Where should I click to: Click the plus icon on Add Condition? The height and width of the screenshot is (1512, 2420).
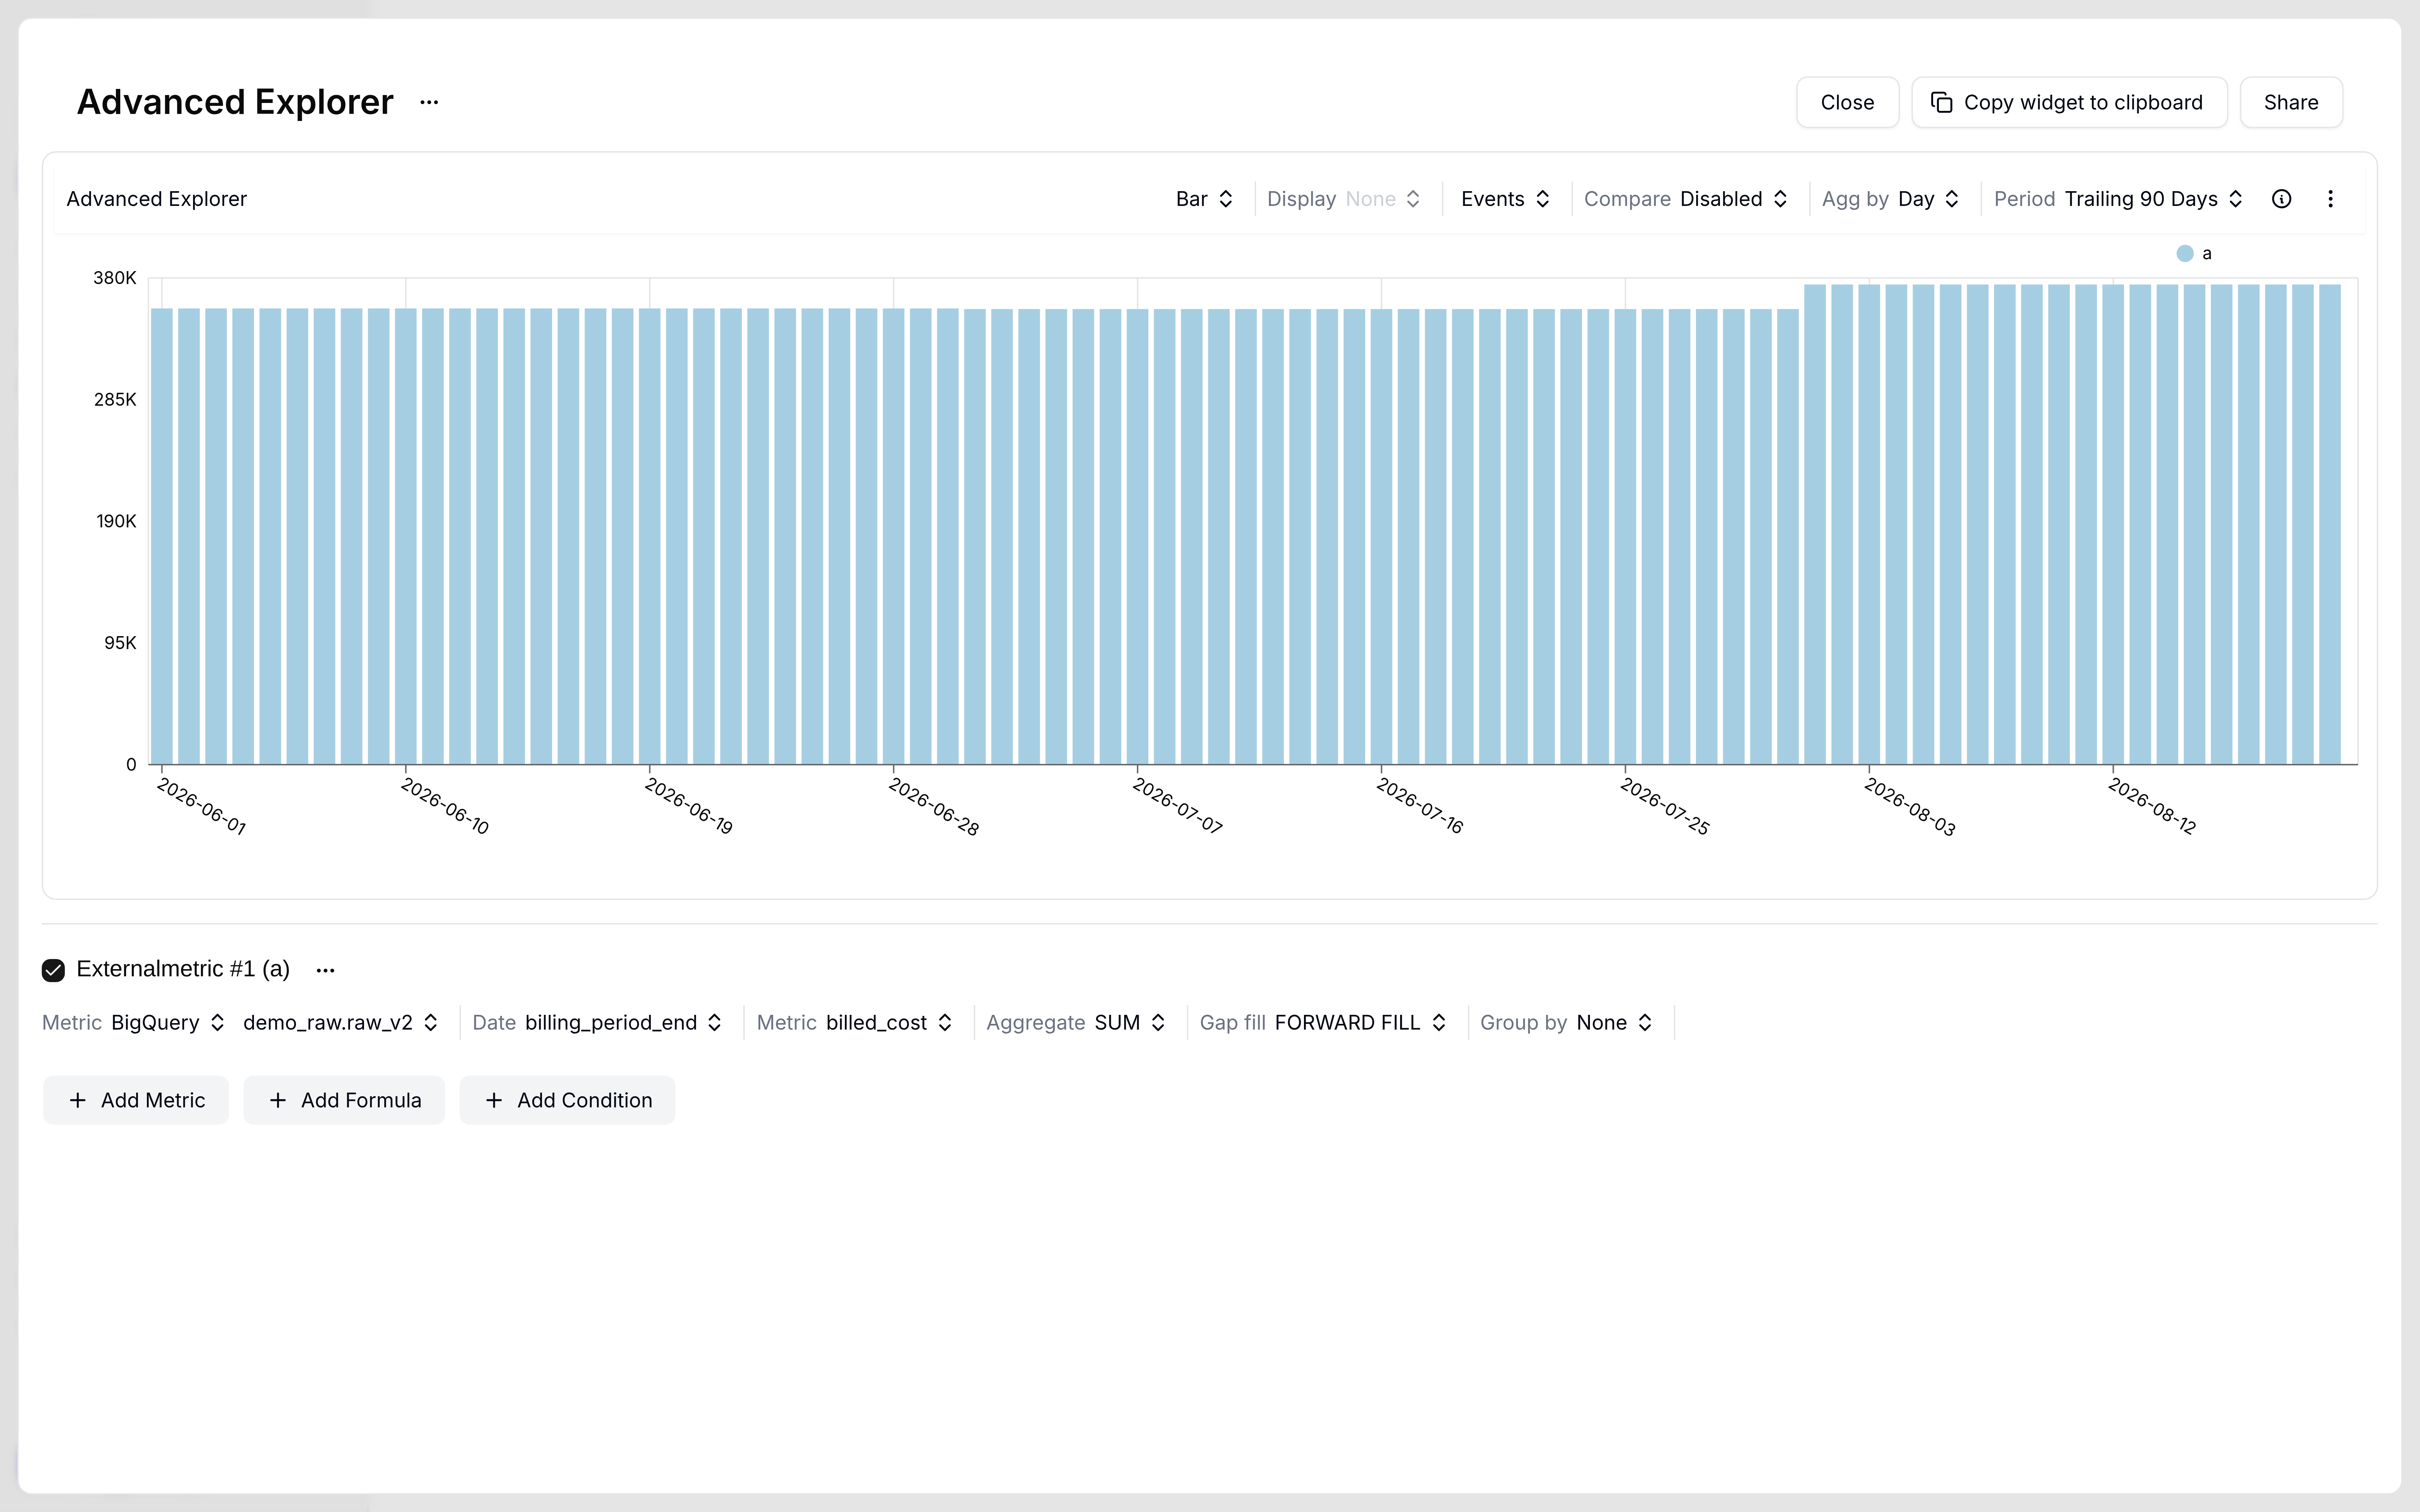494,1100
